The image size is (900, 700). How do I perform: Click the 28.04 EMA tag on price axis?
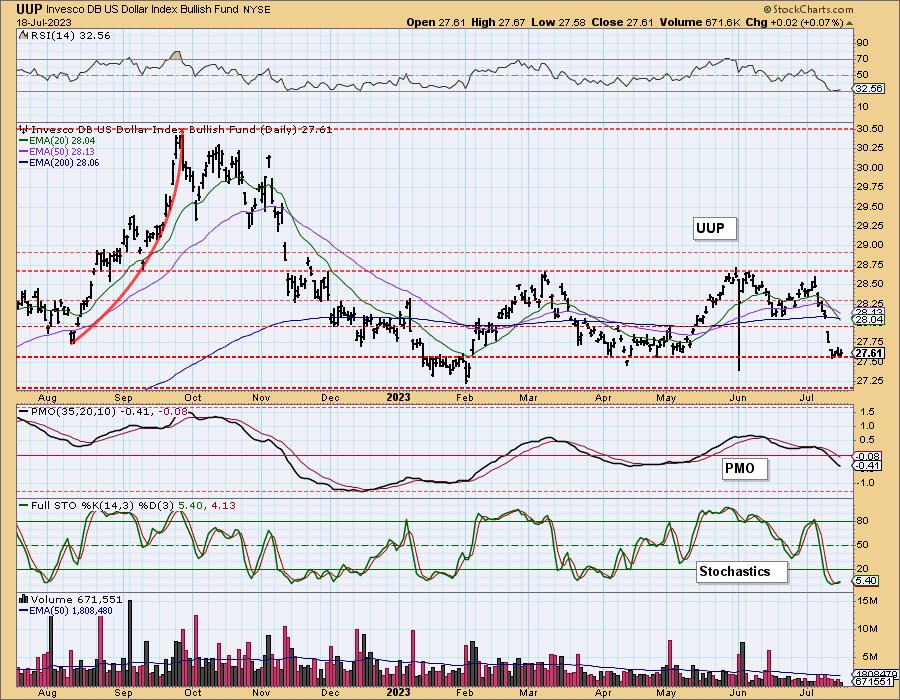[870, 320]
